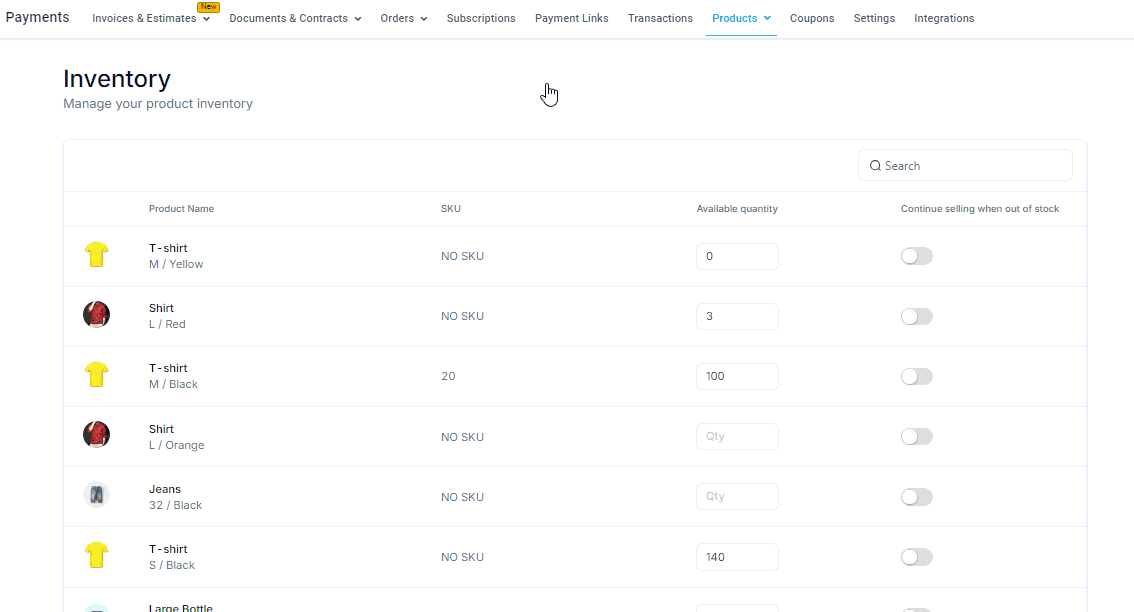Enable continue selling for T-shirt M / Black
Image resolution: width=1134 pixels, height=612 pixels.
pyautogui.click(x=916, y=376)
